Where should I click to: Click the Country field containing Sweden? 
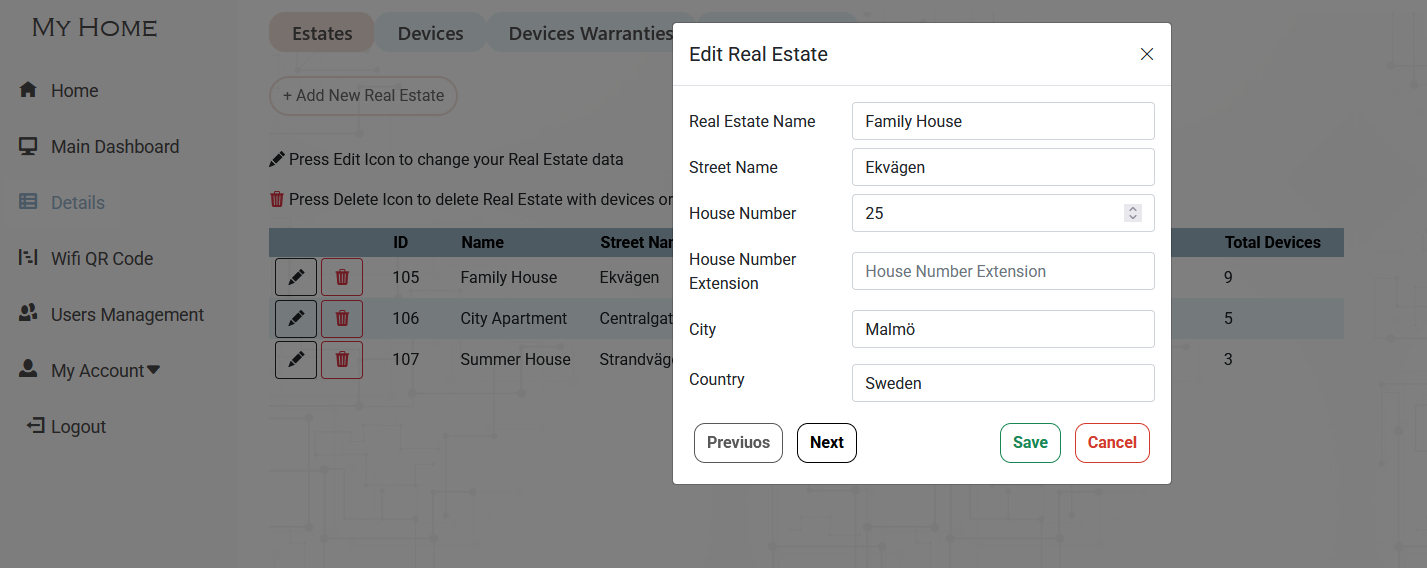[x=1003, y=383]
